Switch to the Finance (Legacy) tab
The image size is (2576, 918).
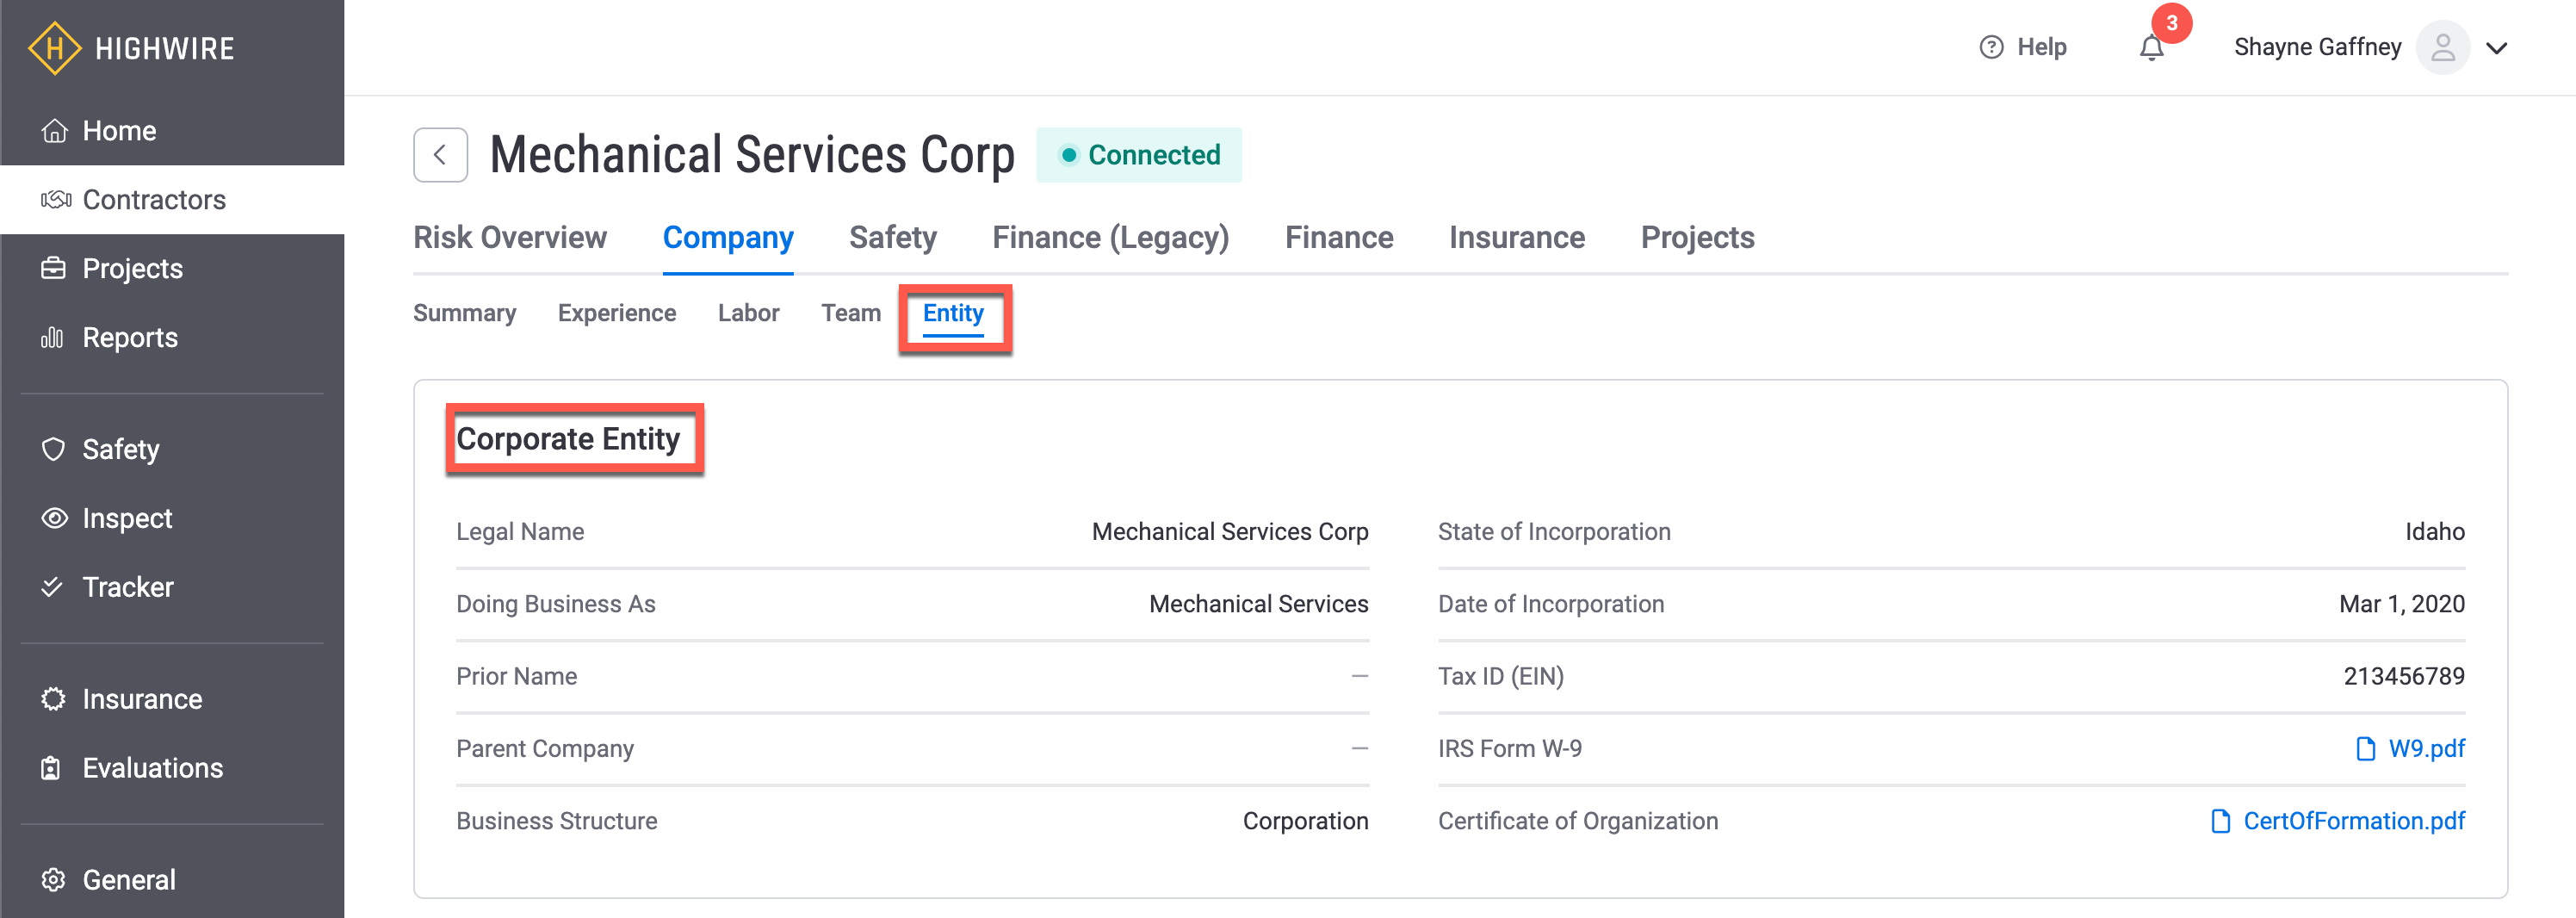(1110, 238)
